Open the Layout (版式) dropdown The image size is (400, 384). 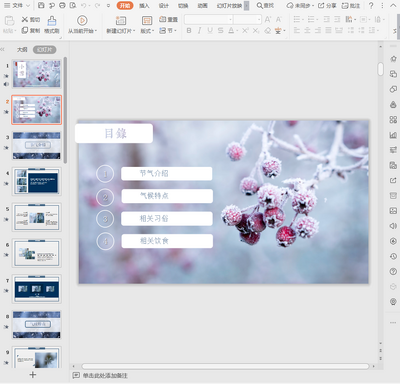point(147,31)
